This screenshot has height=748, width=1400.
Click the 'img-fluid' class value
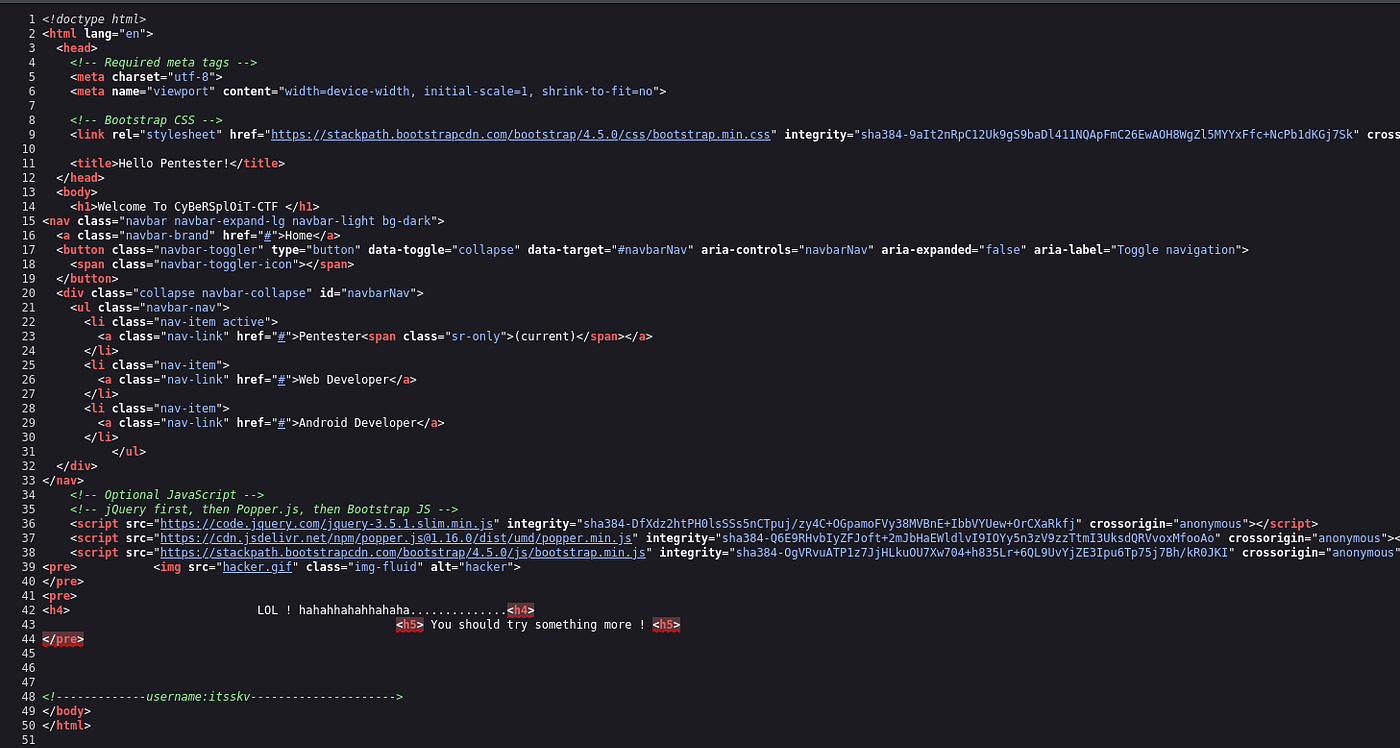[x=382, y=567]
